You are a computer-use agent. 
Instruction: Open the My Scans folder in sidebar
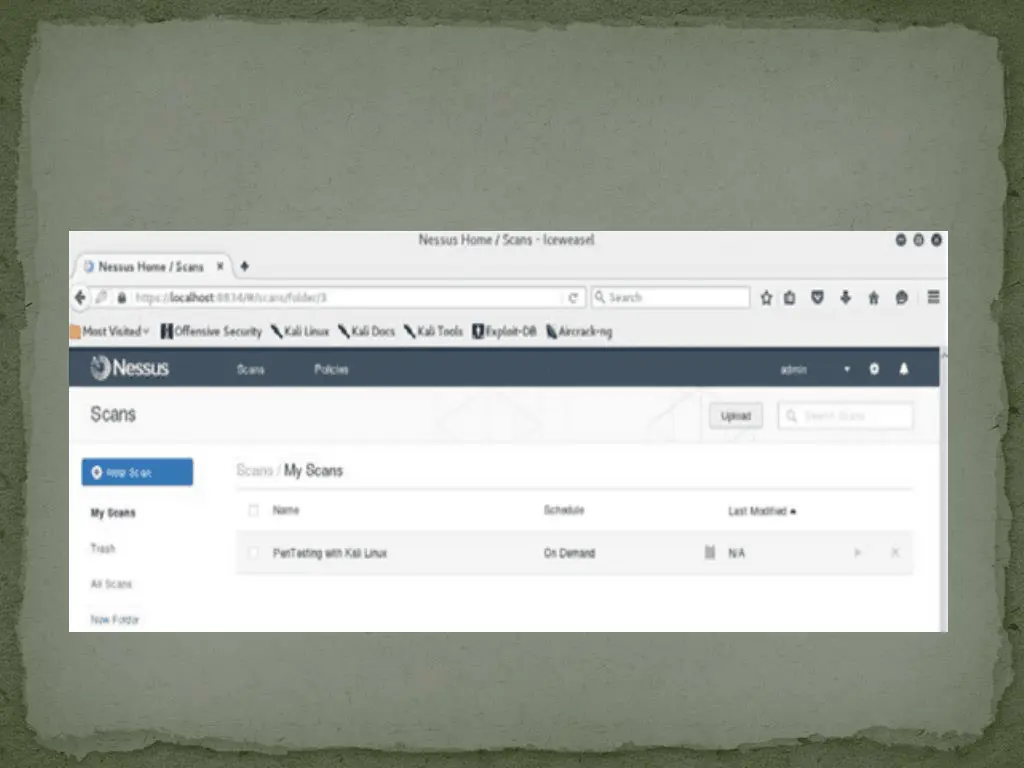point(113,513)
